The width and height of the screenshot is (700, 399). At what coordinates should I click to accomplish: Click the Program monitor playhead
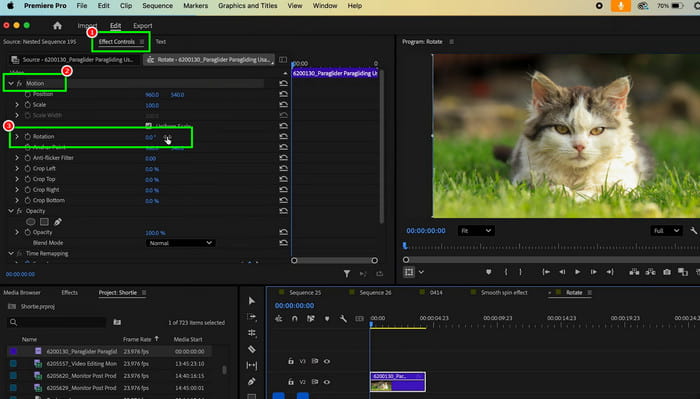pos(405,246)
